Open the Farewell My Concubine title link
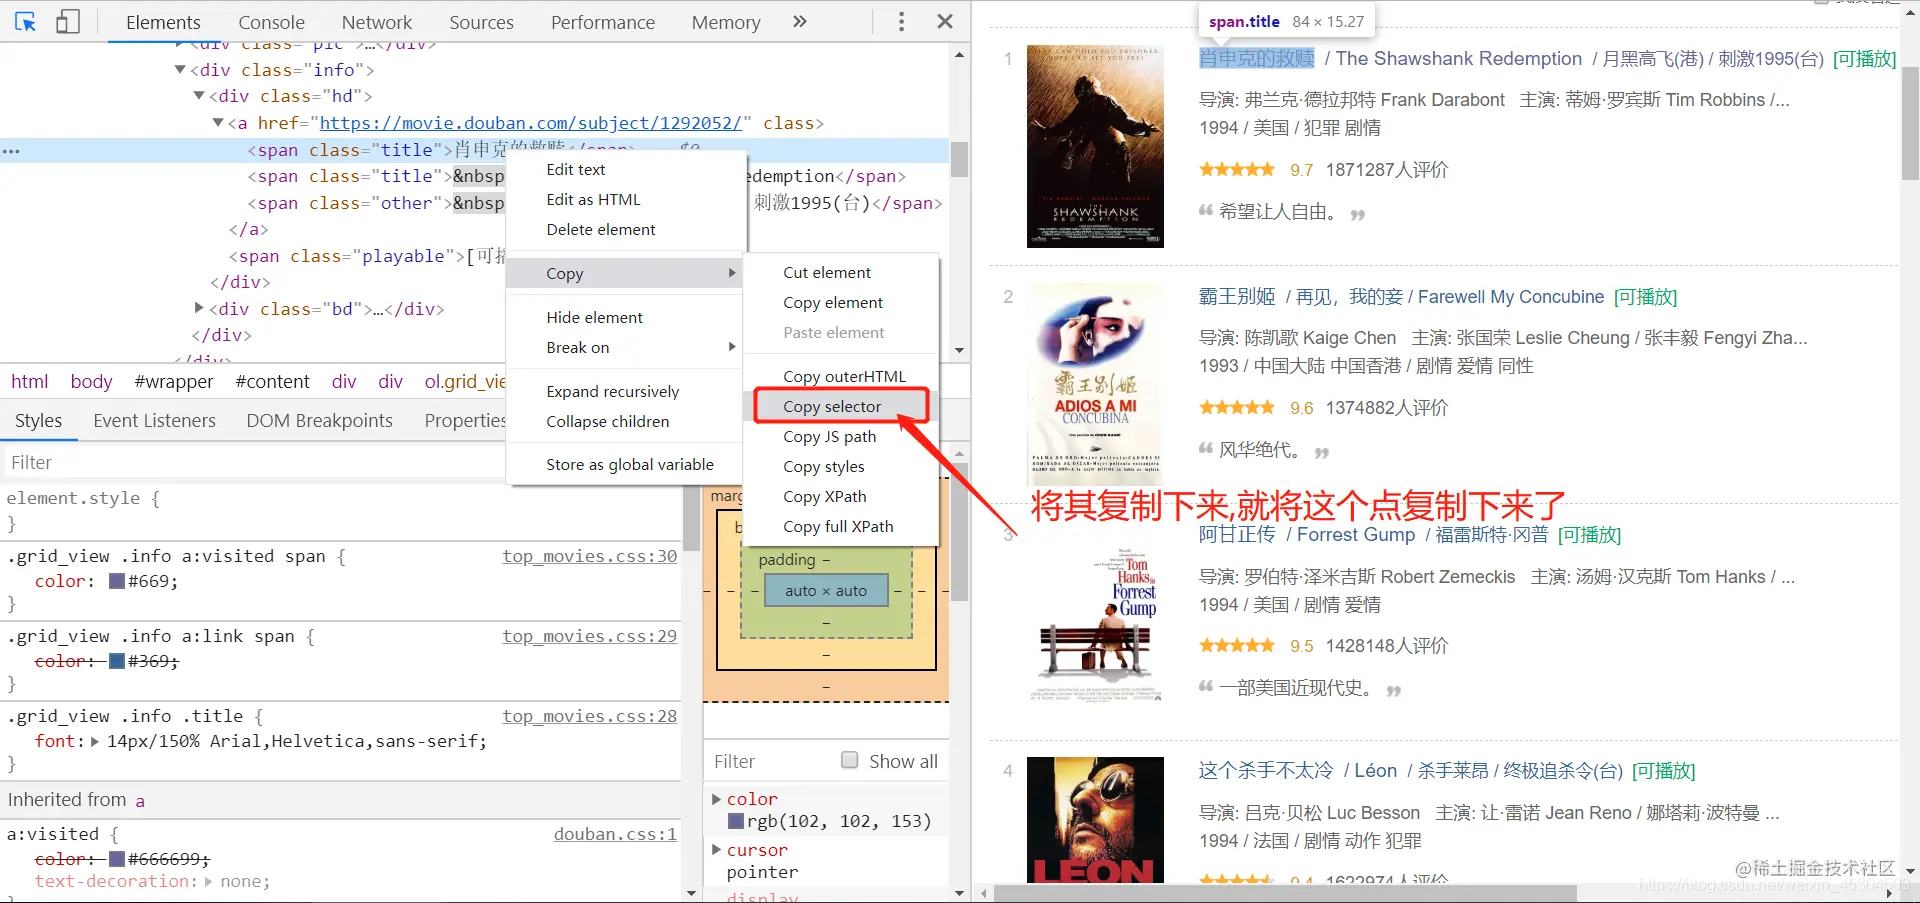1920x903 pixels. pyautogui.click(x=1401, y=297)
